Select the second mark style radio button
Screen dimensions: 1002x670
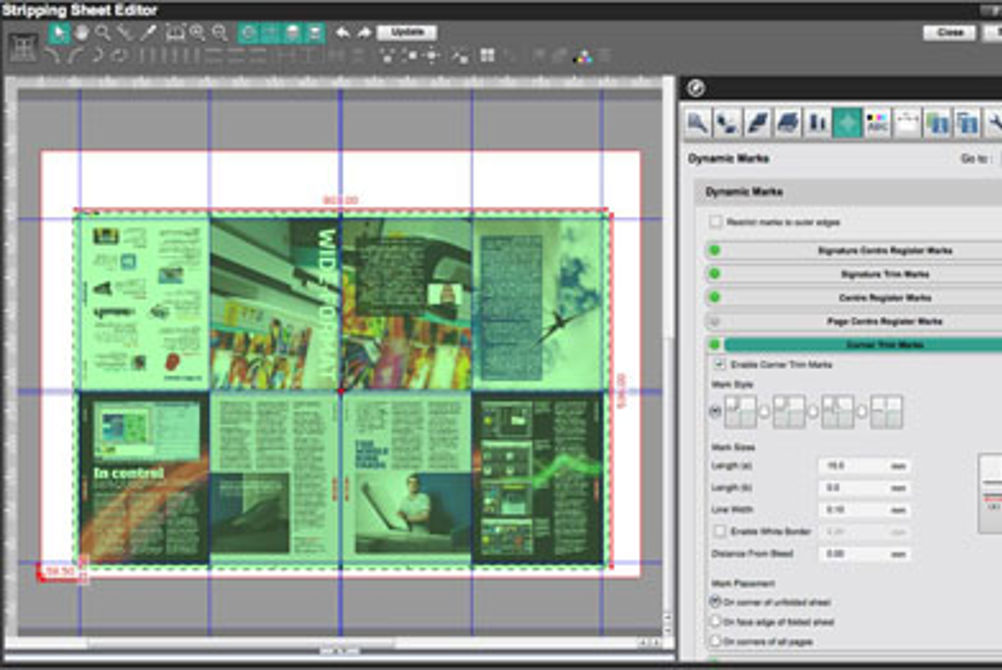[764, 411]
